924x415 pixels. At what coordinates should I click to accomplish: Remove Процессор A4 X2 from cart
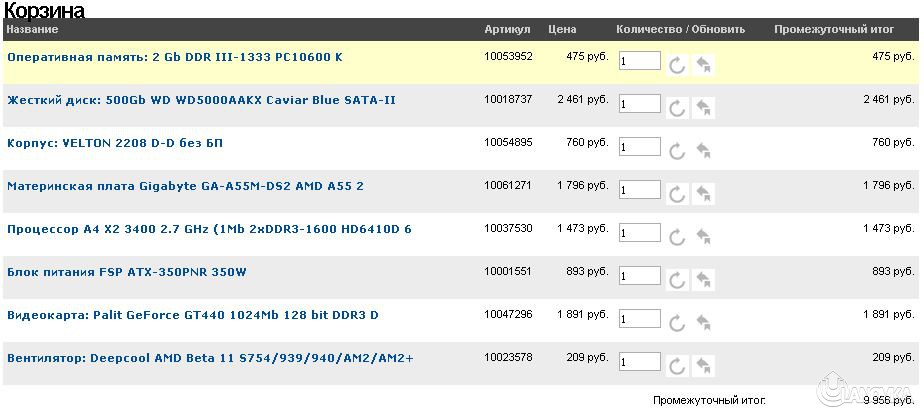coord(703,237)
